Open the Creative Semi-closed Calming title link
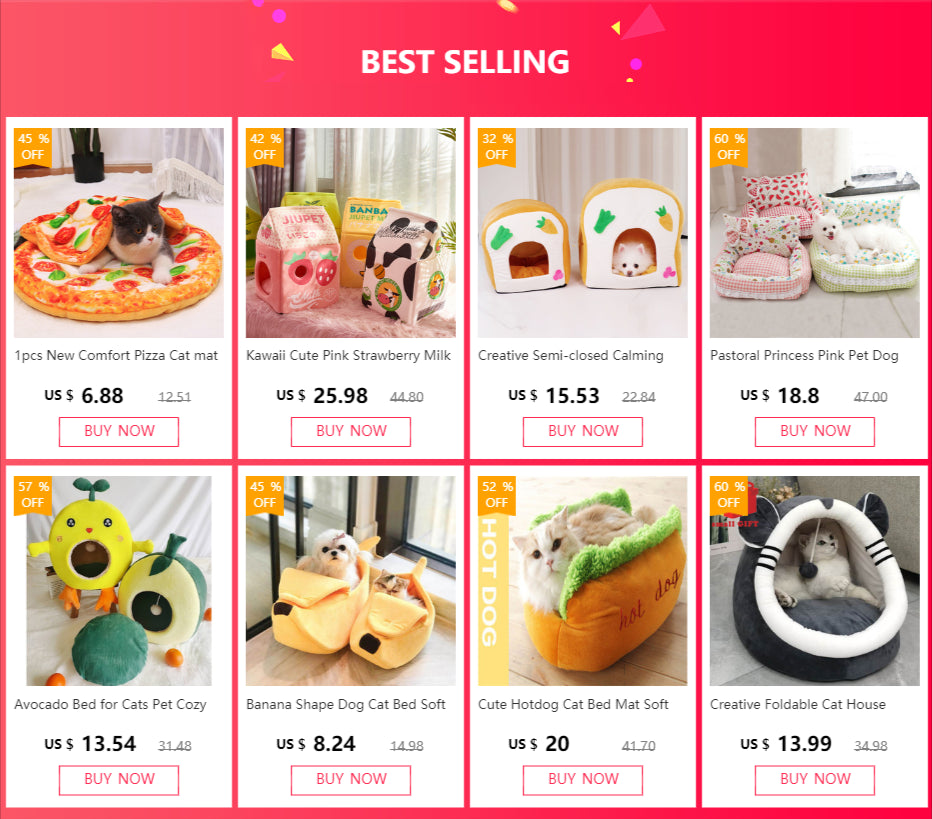Image resolution: width=932 pixels, height=819 pixels. tap(571, 355)
